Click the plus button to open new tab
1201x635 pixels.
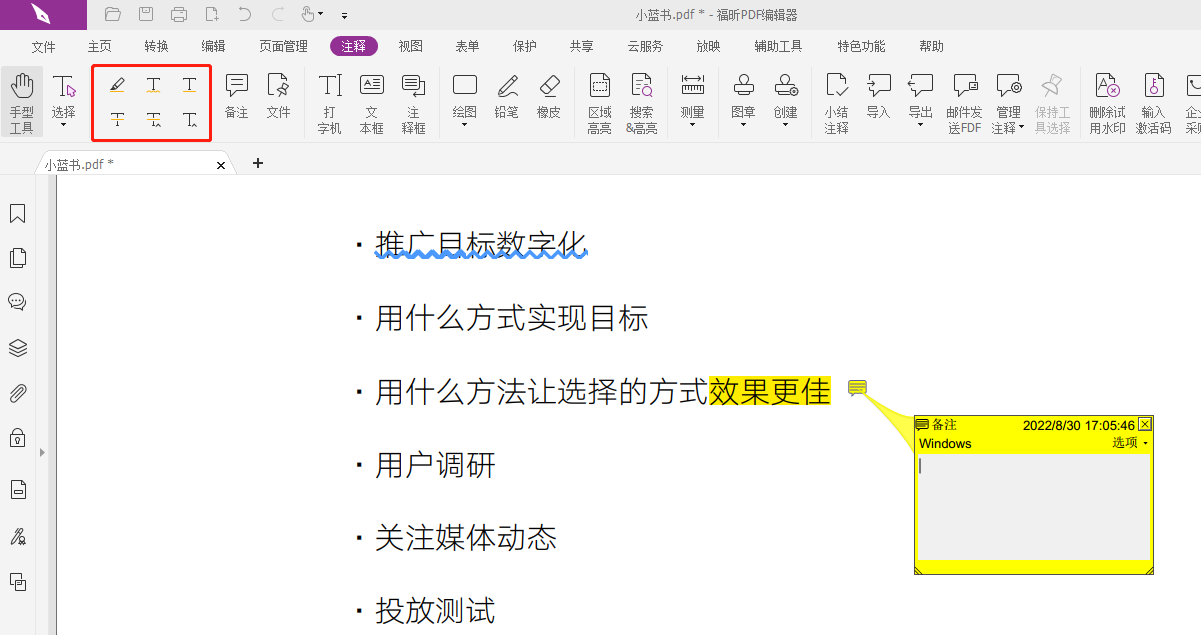coord(257,162)
